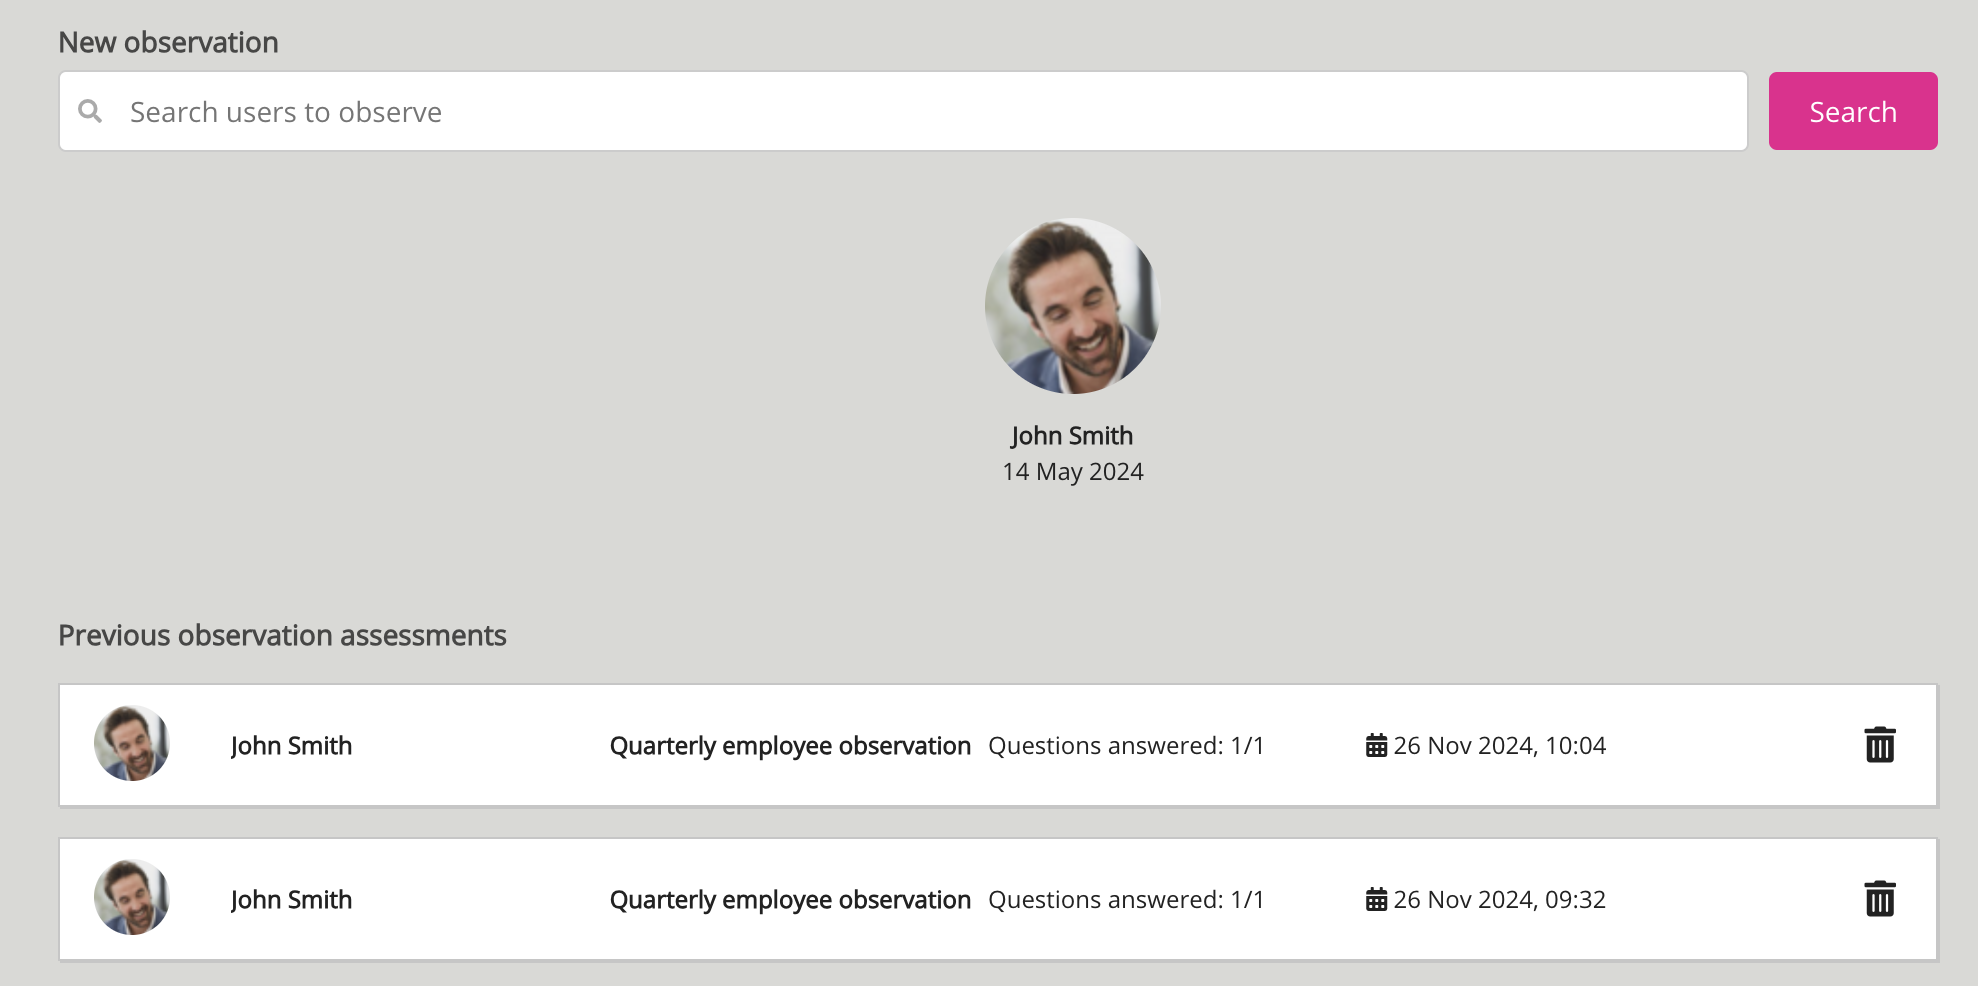Image resolution: width=1978 pixels, height=986 pixels.
Task: Click John Smith name in 10:04 row
Action: (x=291, y=746)
